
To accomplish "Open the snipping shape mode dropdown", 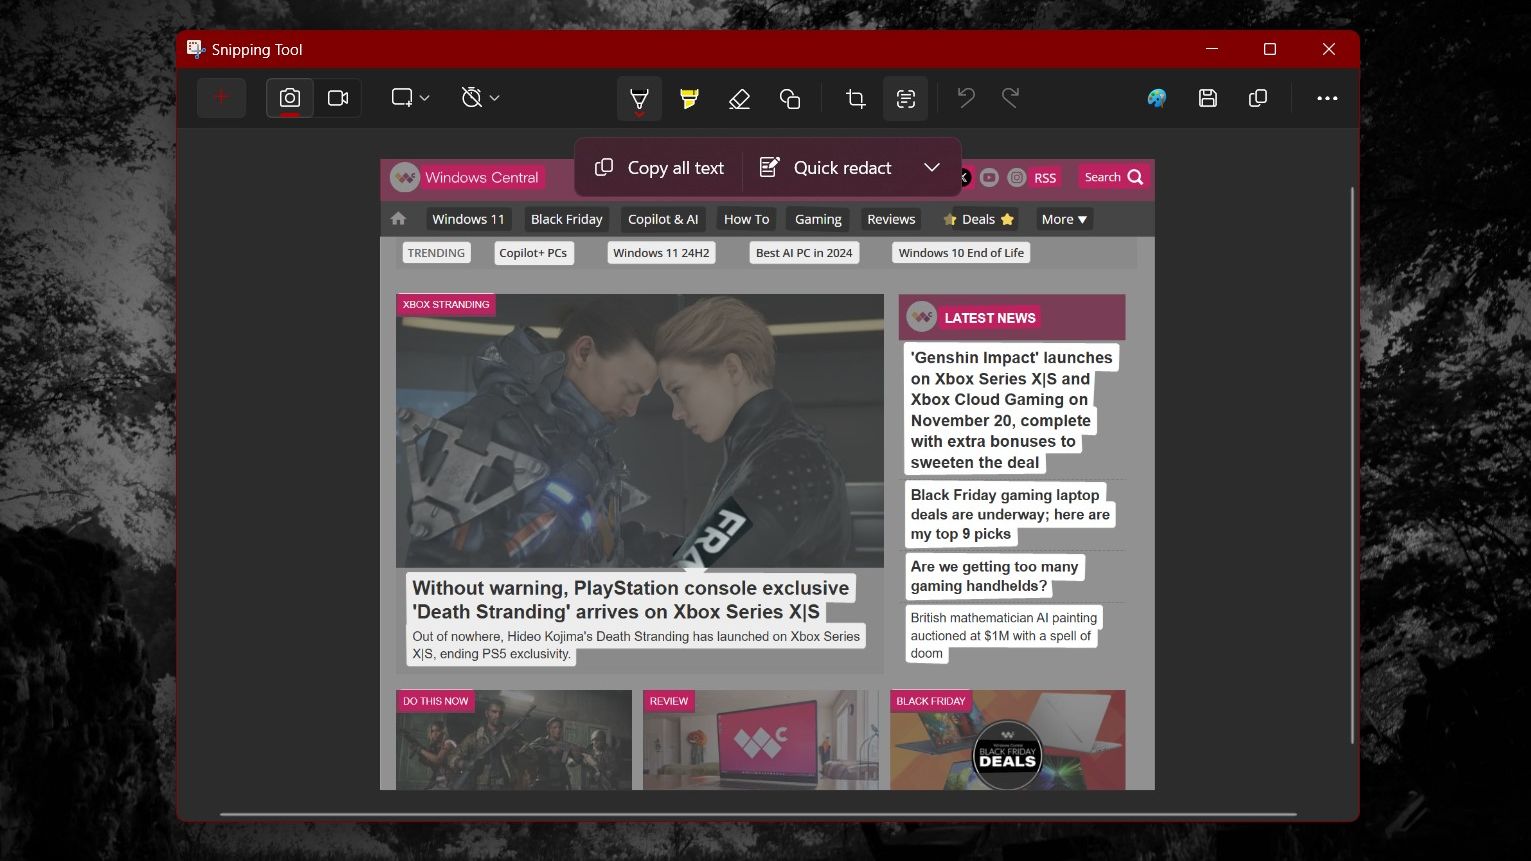I will [x=410, y=98].
